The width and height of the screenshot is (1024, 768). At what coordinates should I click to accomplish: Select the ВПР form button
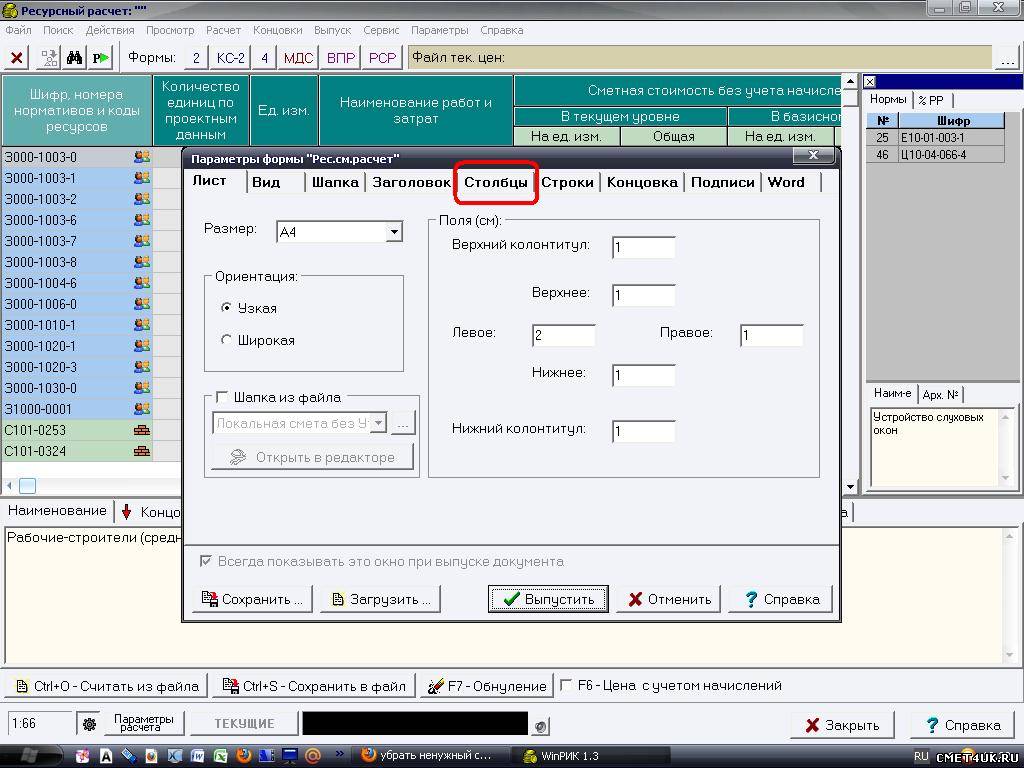[x=341, y=58]
